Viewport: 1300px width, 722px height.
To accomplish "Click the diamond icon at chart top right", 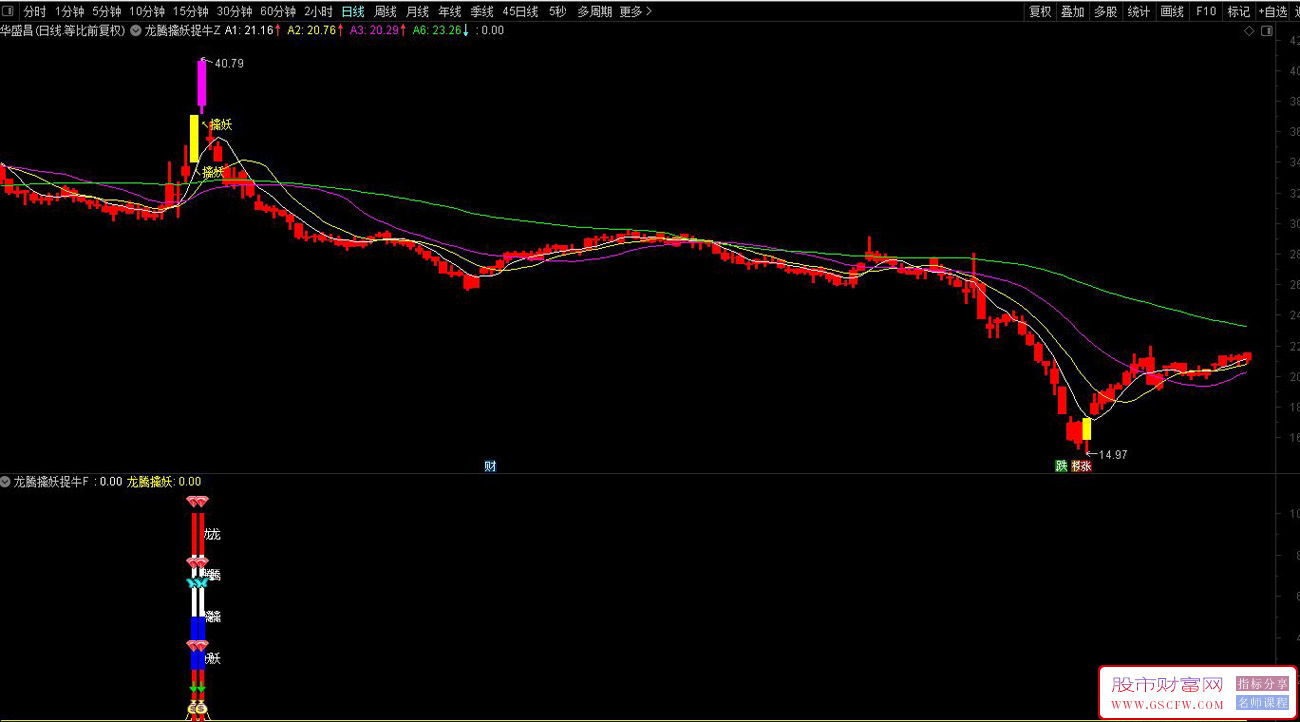I will (1249, 31).
